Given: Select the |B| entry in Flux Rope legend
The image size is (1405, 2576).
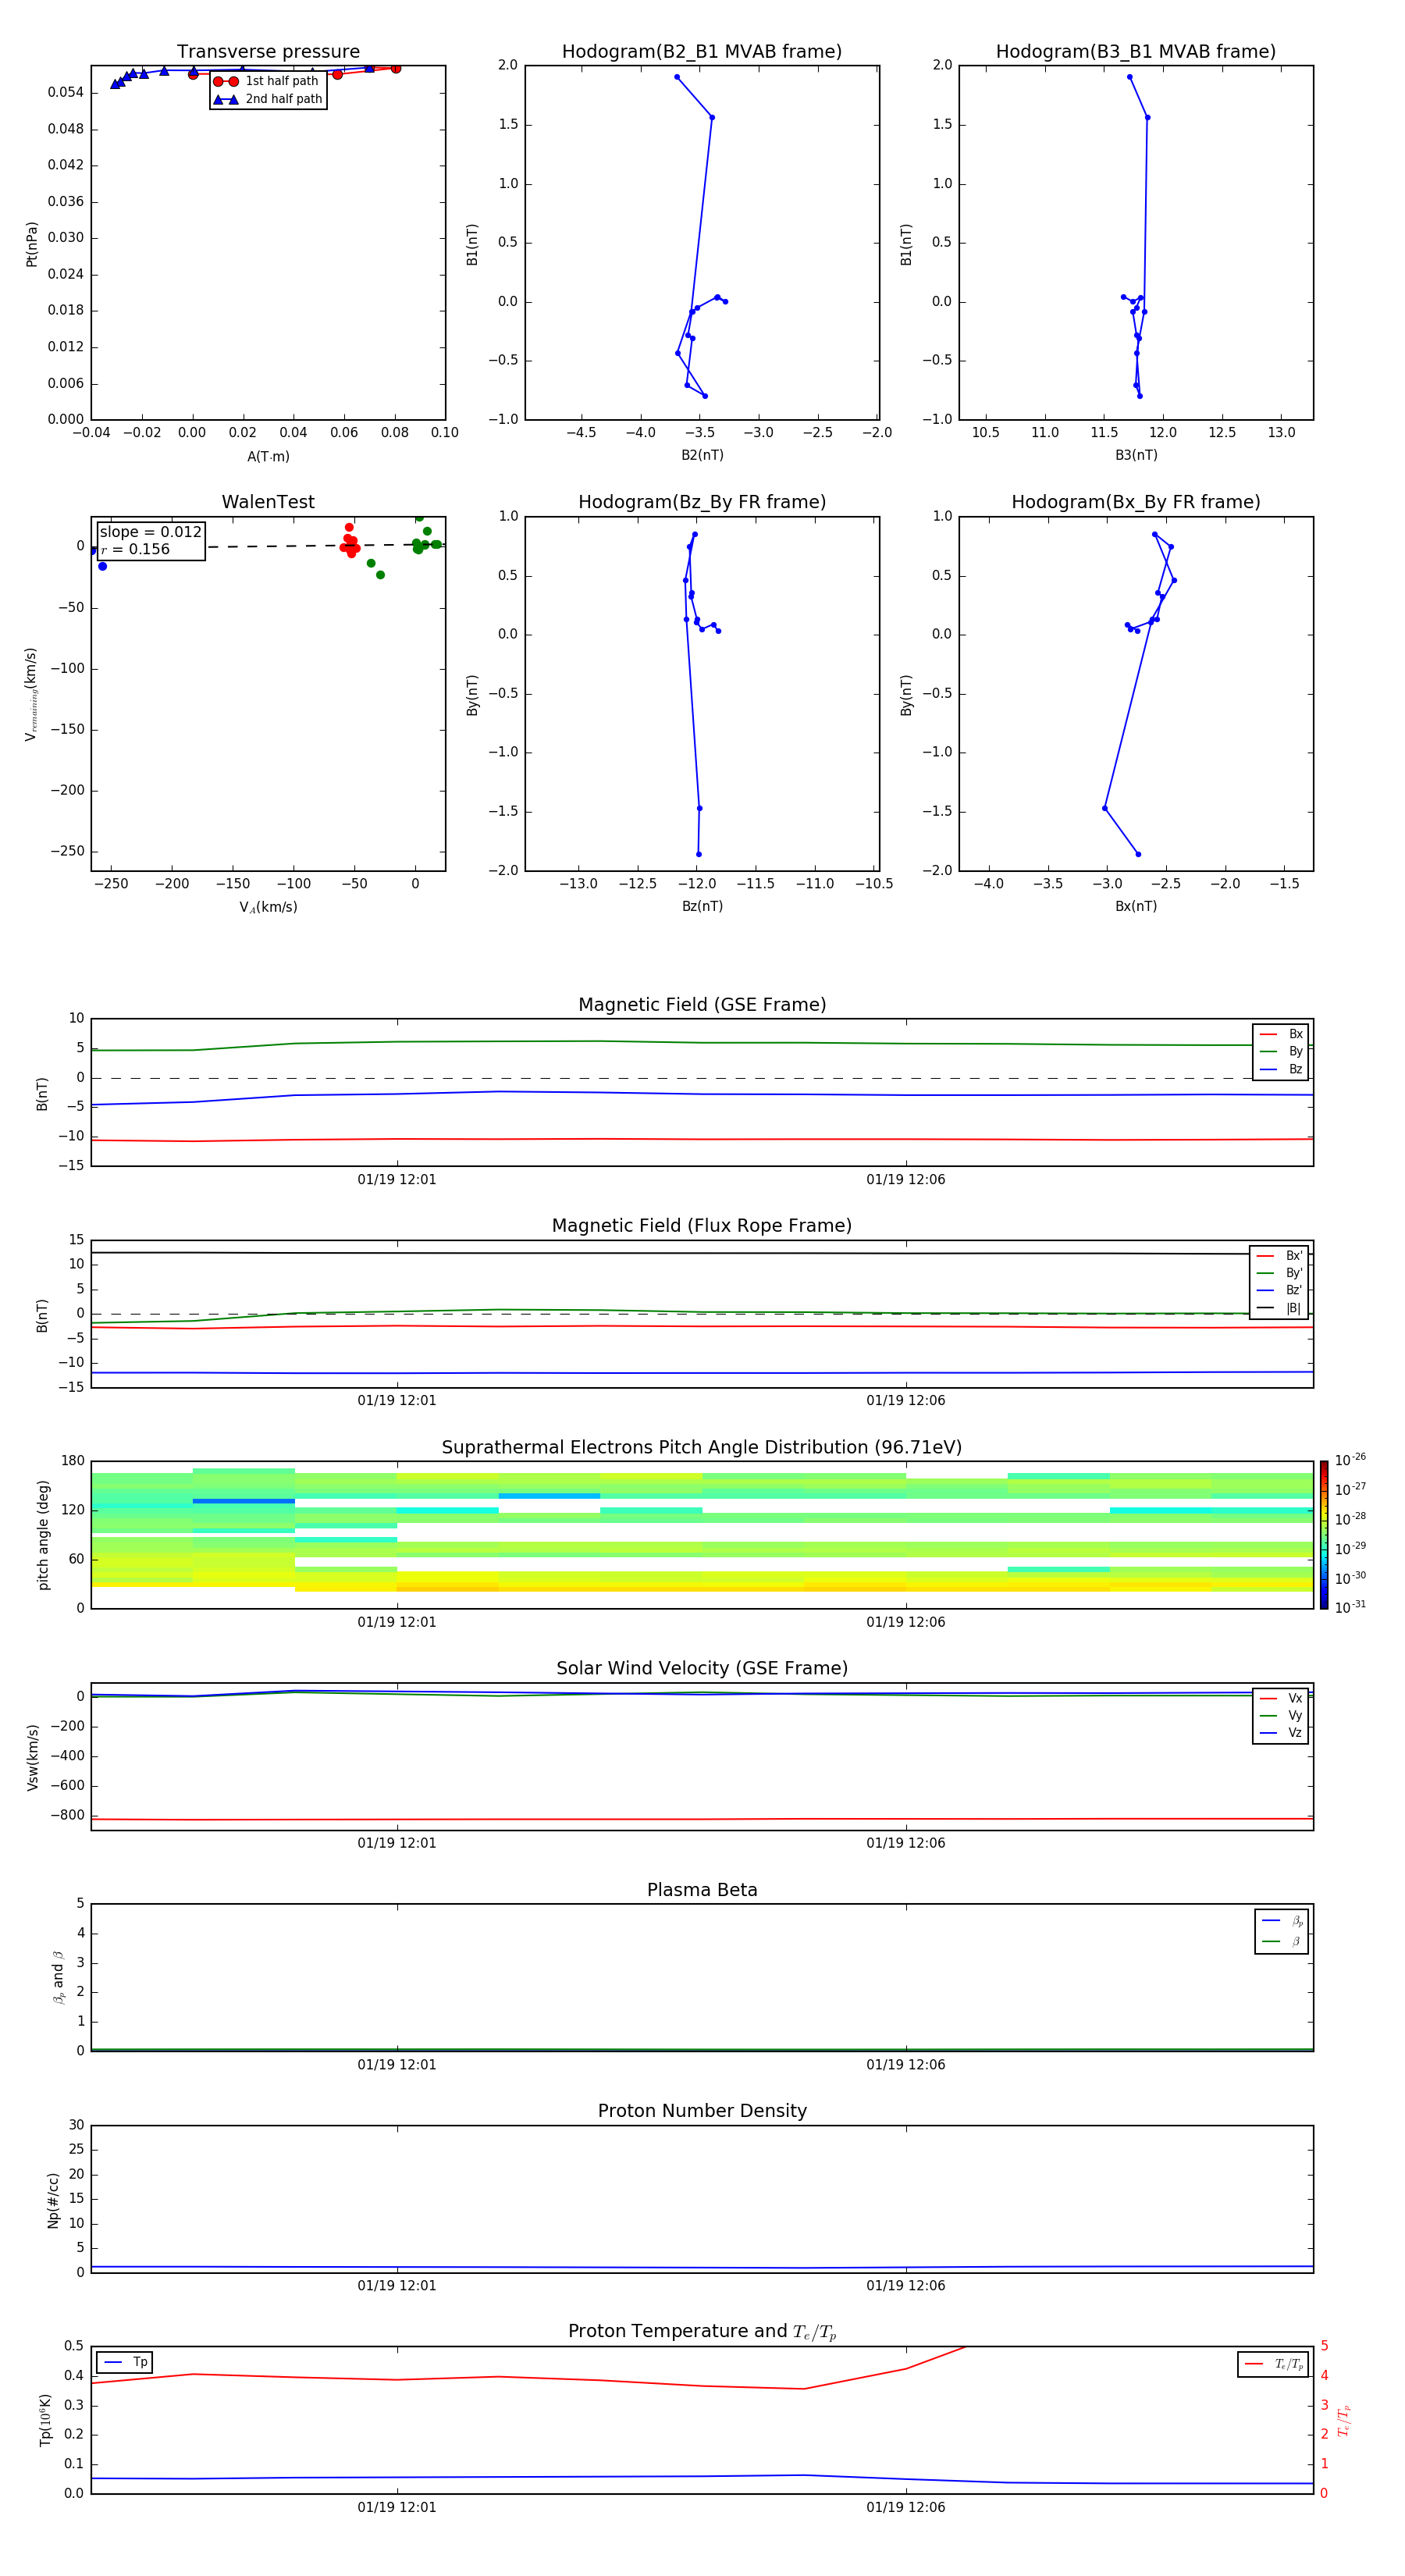Looking at the screenshot, I should point(1279,1308).
